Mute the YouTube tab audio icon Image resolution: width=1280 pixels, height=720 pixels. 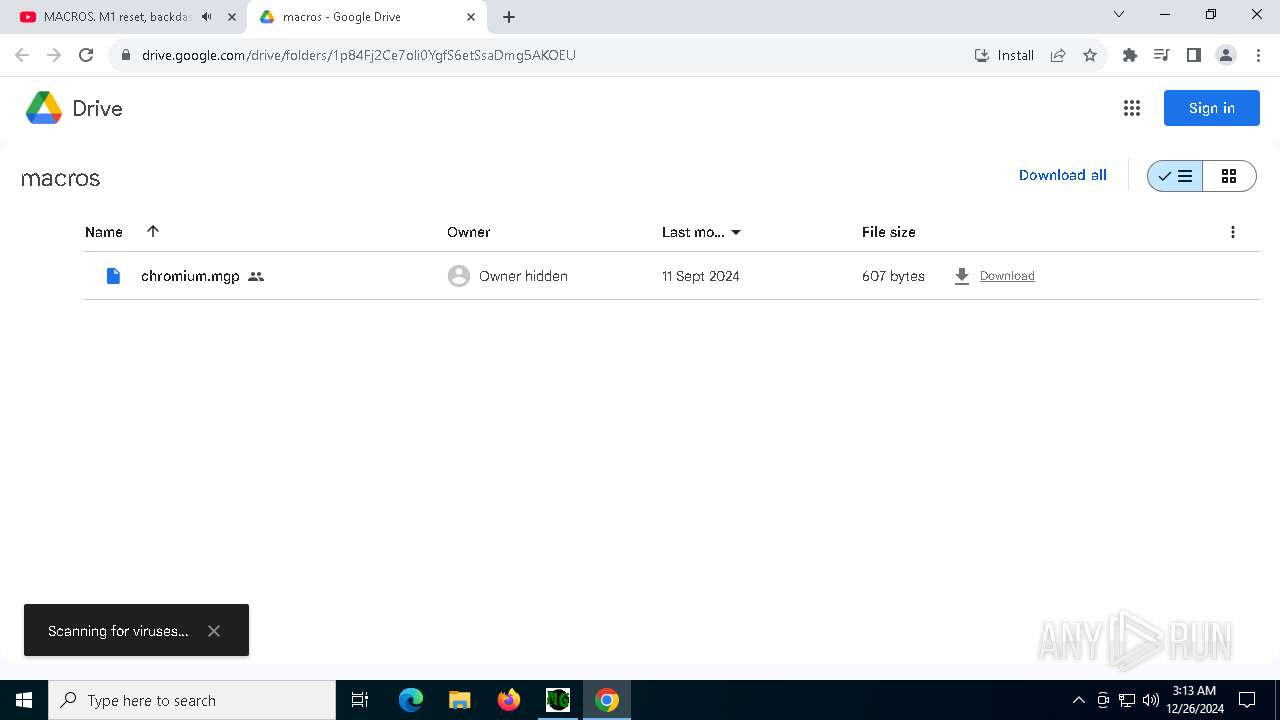pos(206,17)
